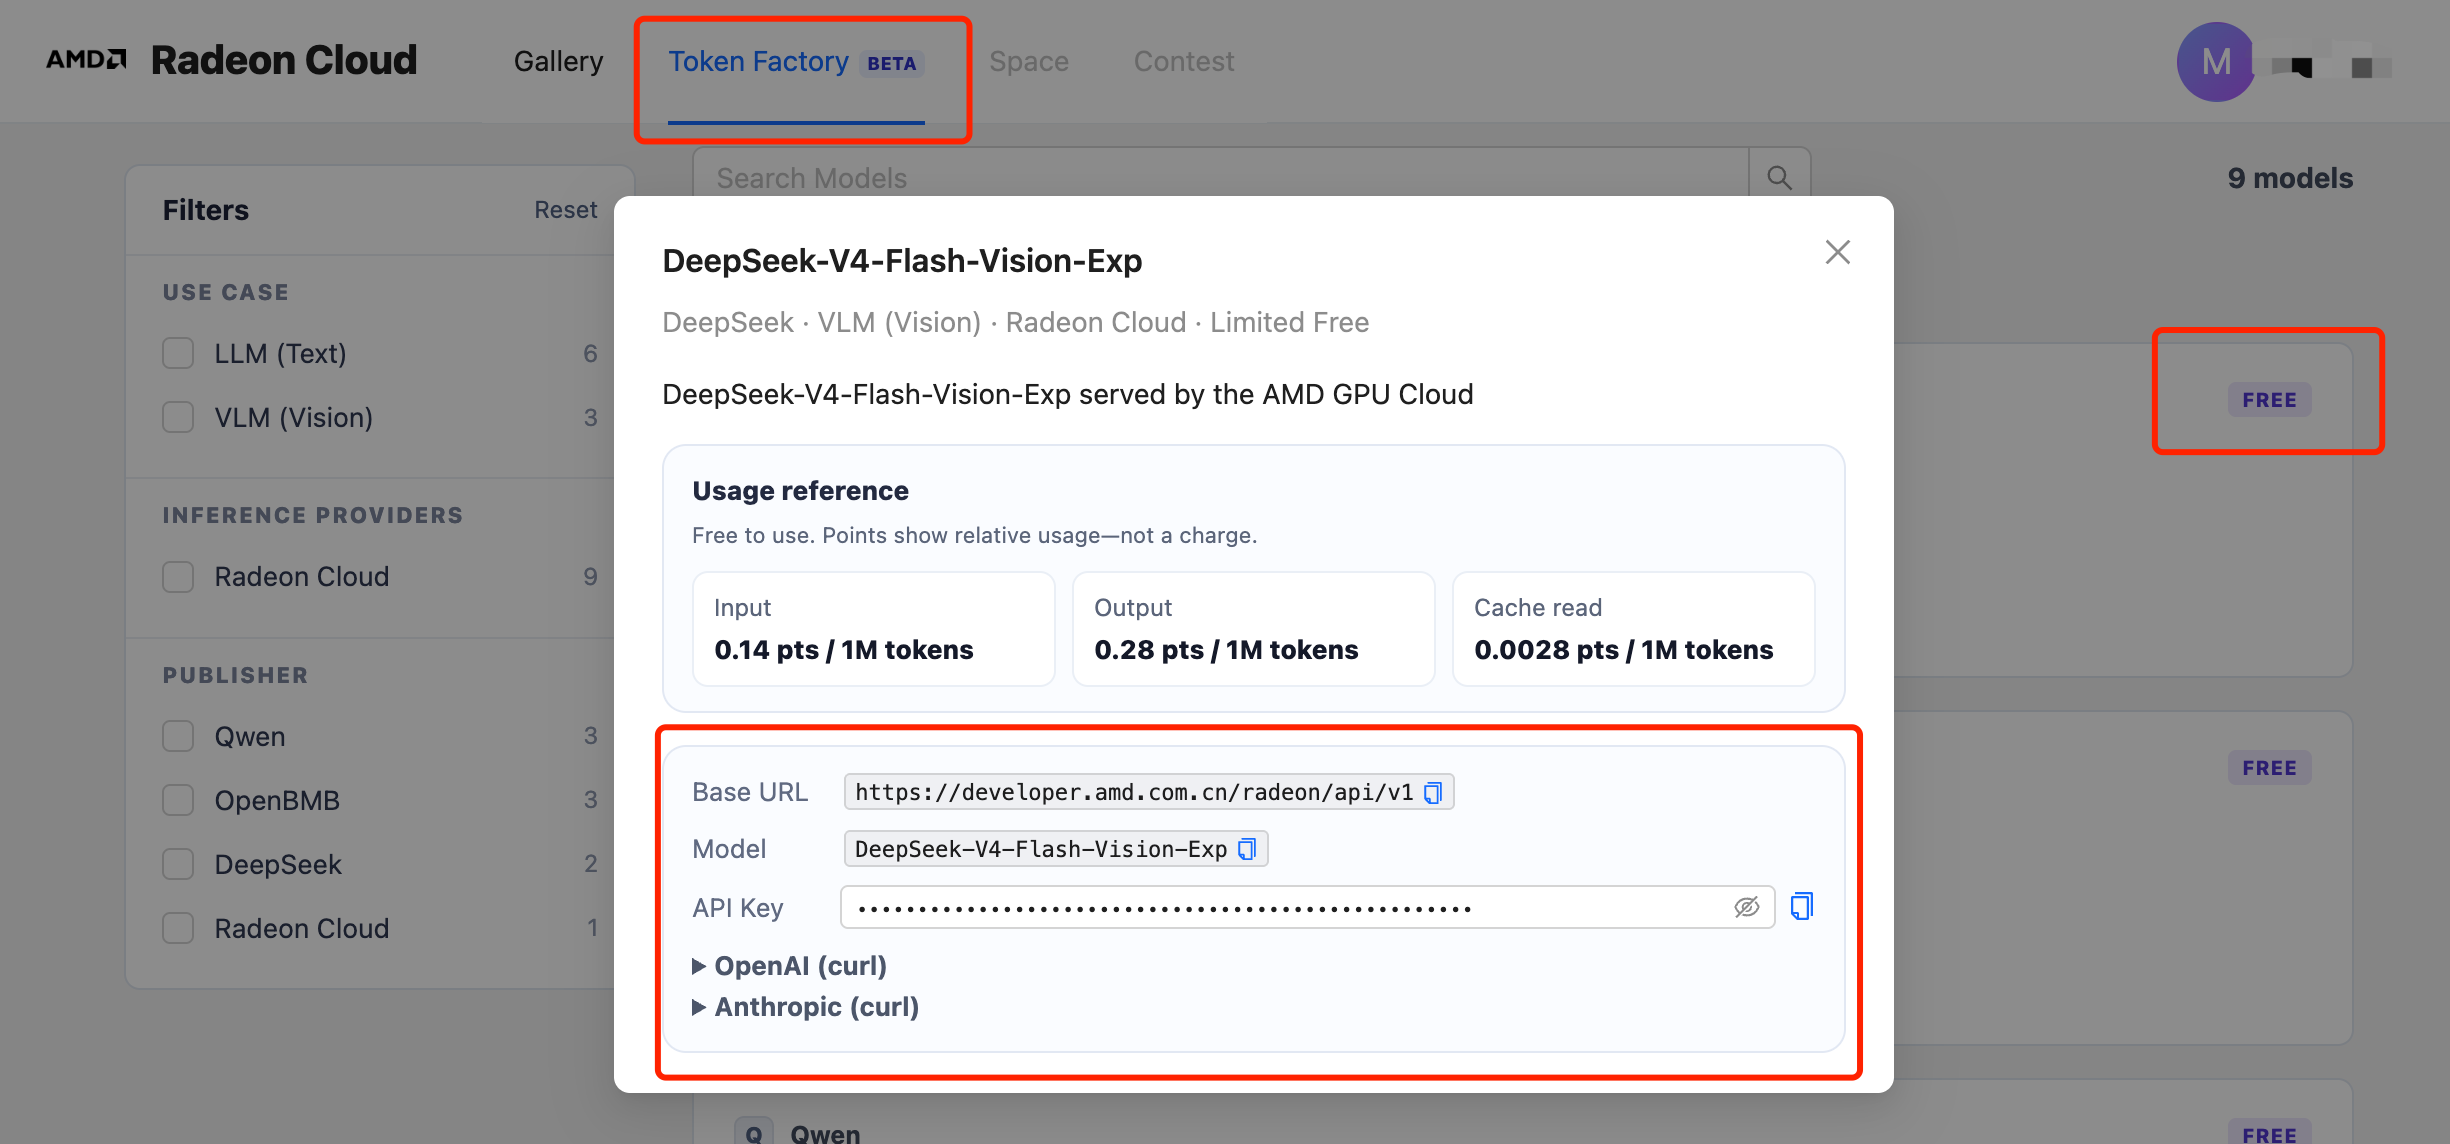Open the Gallery tab
Viewport: 2450px width, 1144px height.
pos(558,62)
